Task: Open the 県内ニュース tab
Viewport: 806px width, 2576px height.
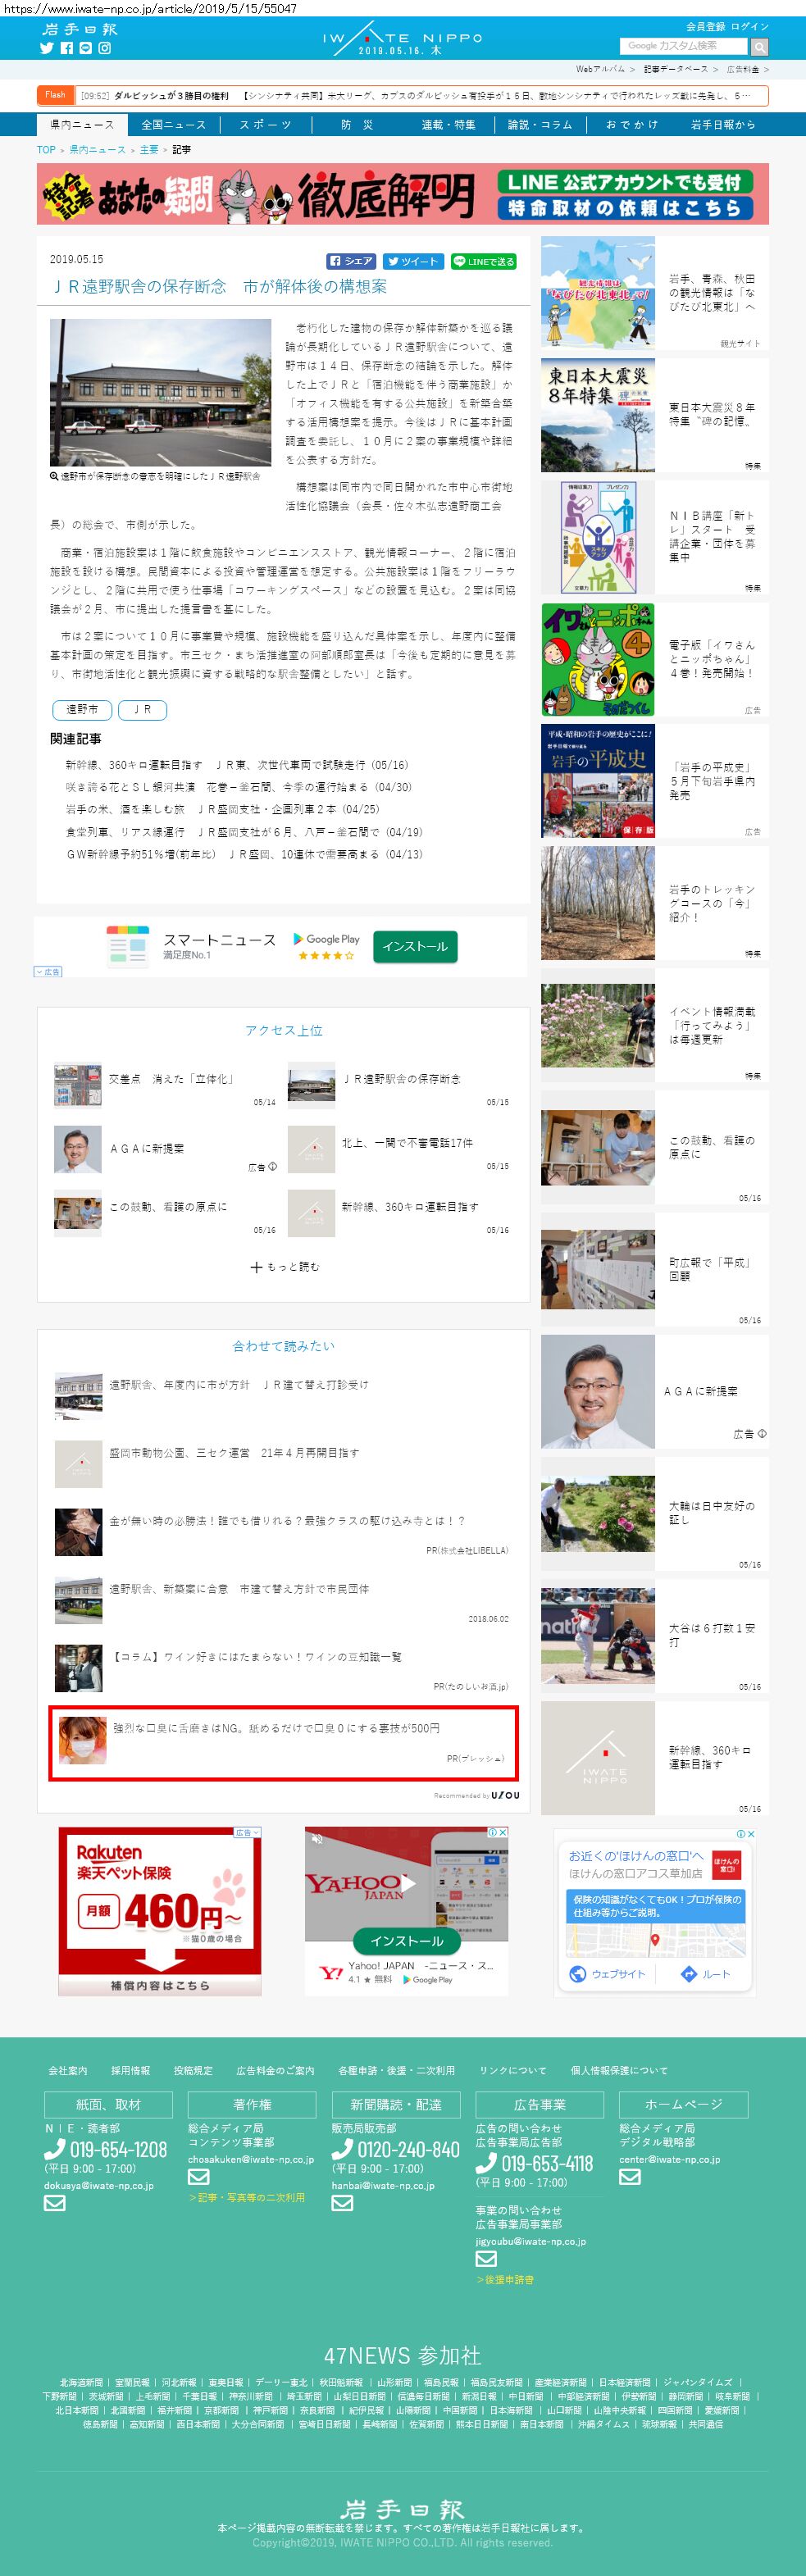Action: pyautogui.click(x=82, y=125)
